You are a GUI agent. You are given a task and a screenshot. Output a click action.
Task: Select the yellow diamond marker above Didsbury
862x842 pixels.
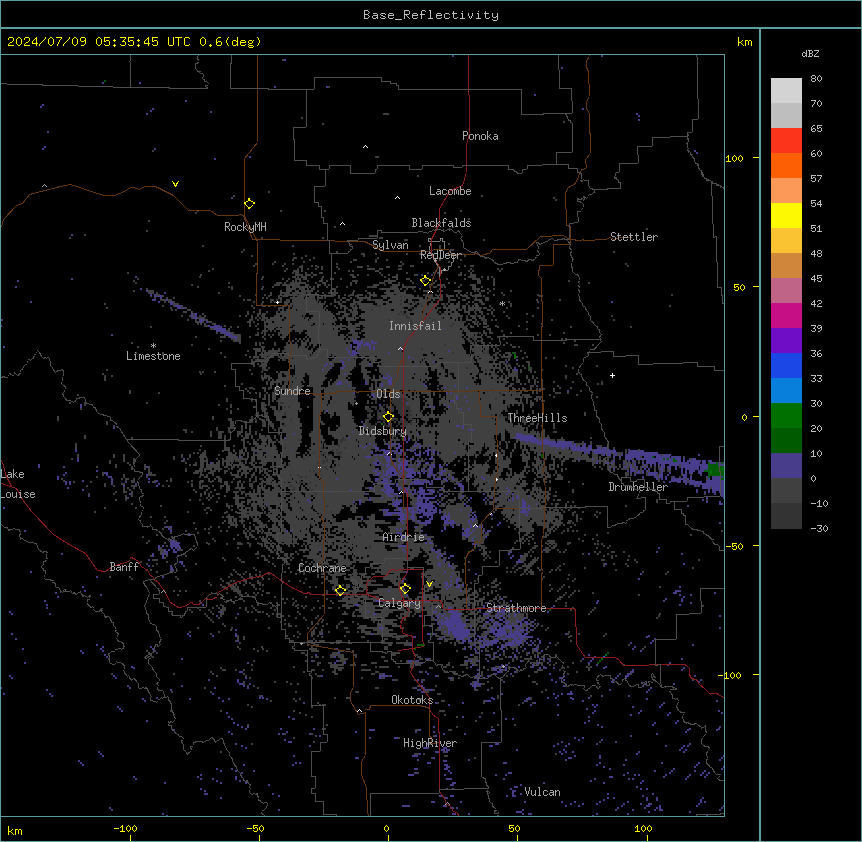click(389, 417)
